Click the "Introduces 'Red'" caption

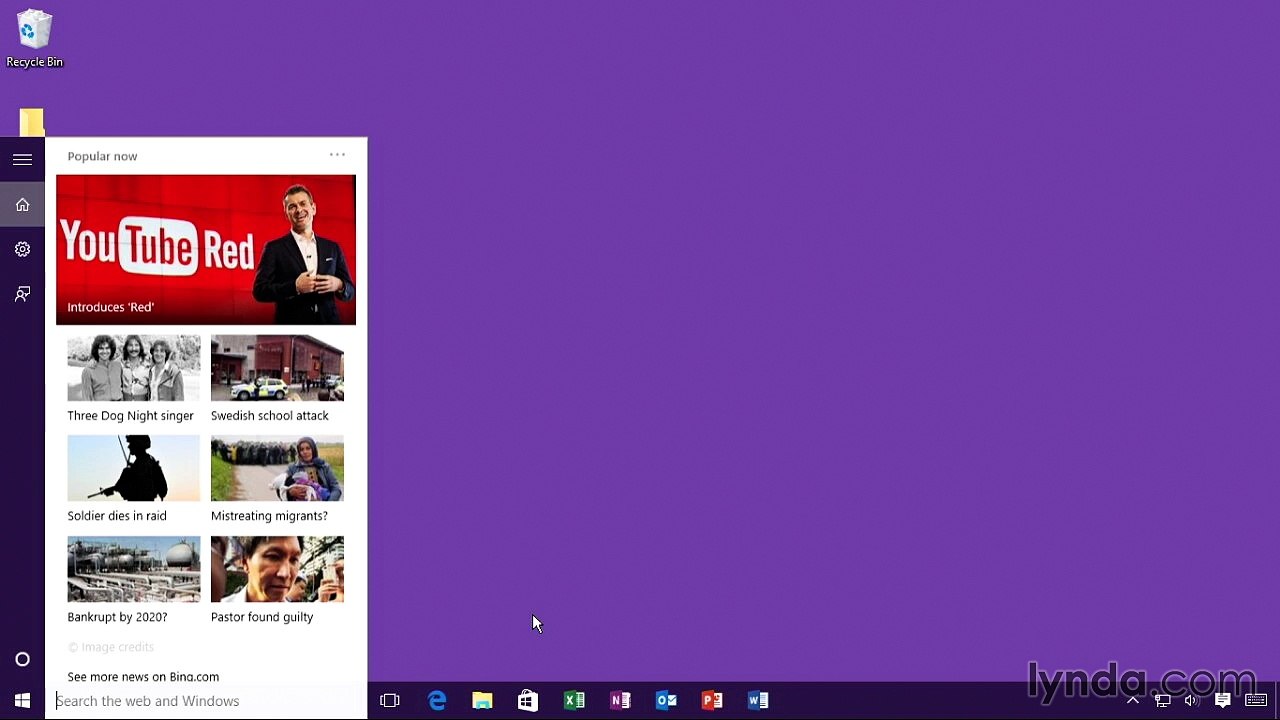tap(111, 307)
